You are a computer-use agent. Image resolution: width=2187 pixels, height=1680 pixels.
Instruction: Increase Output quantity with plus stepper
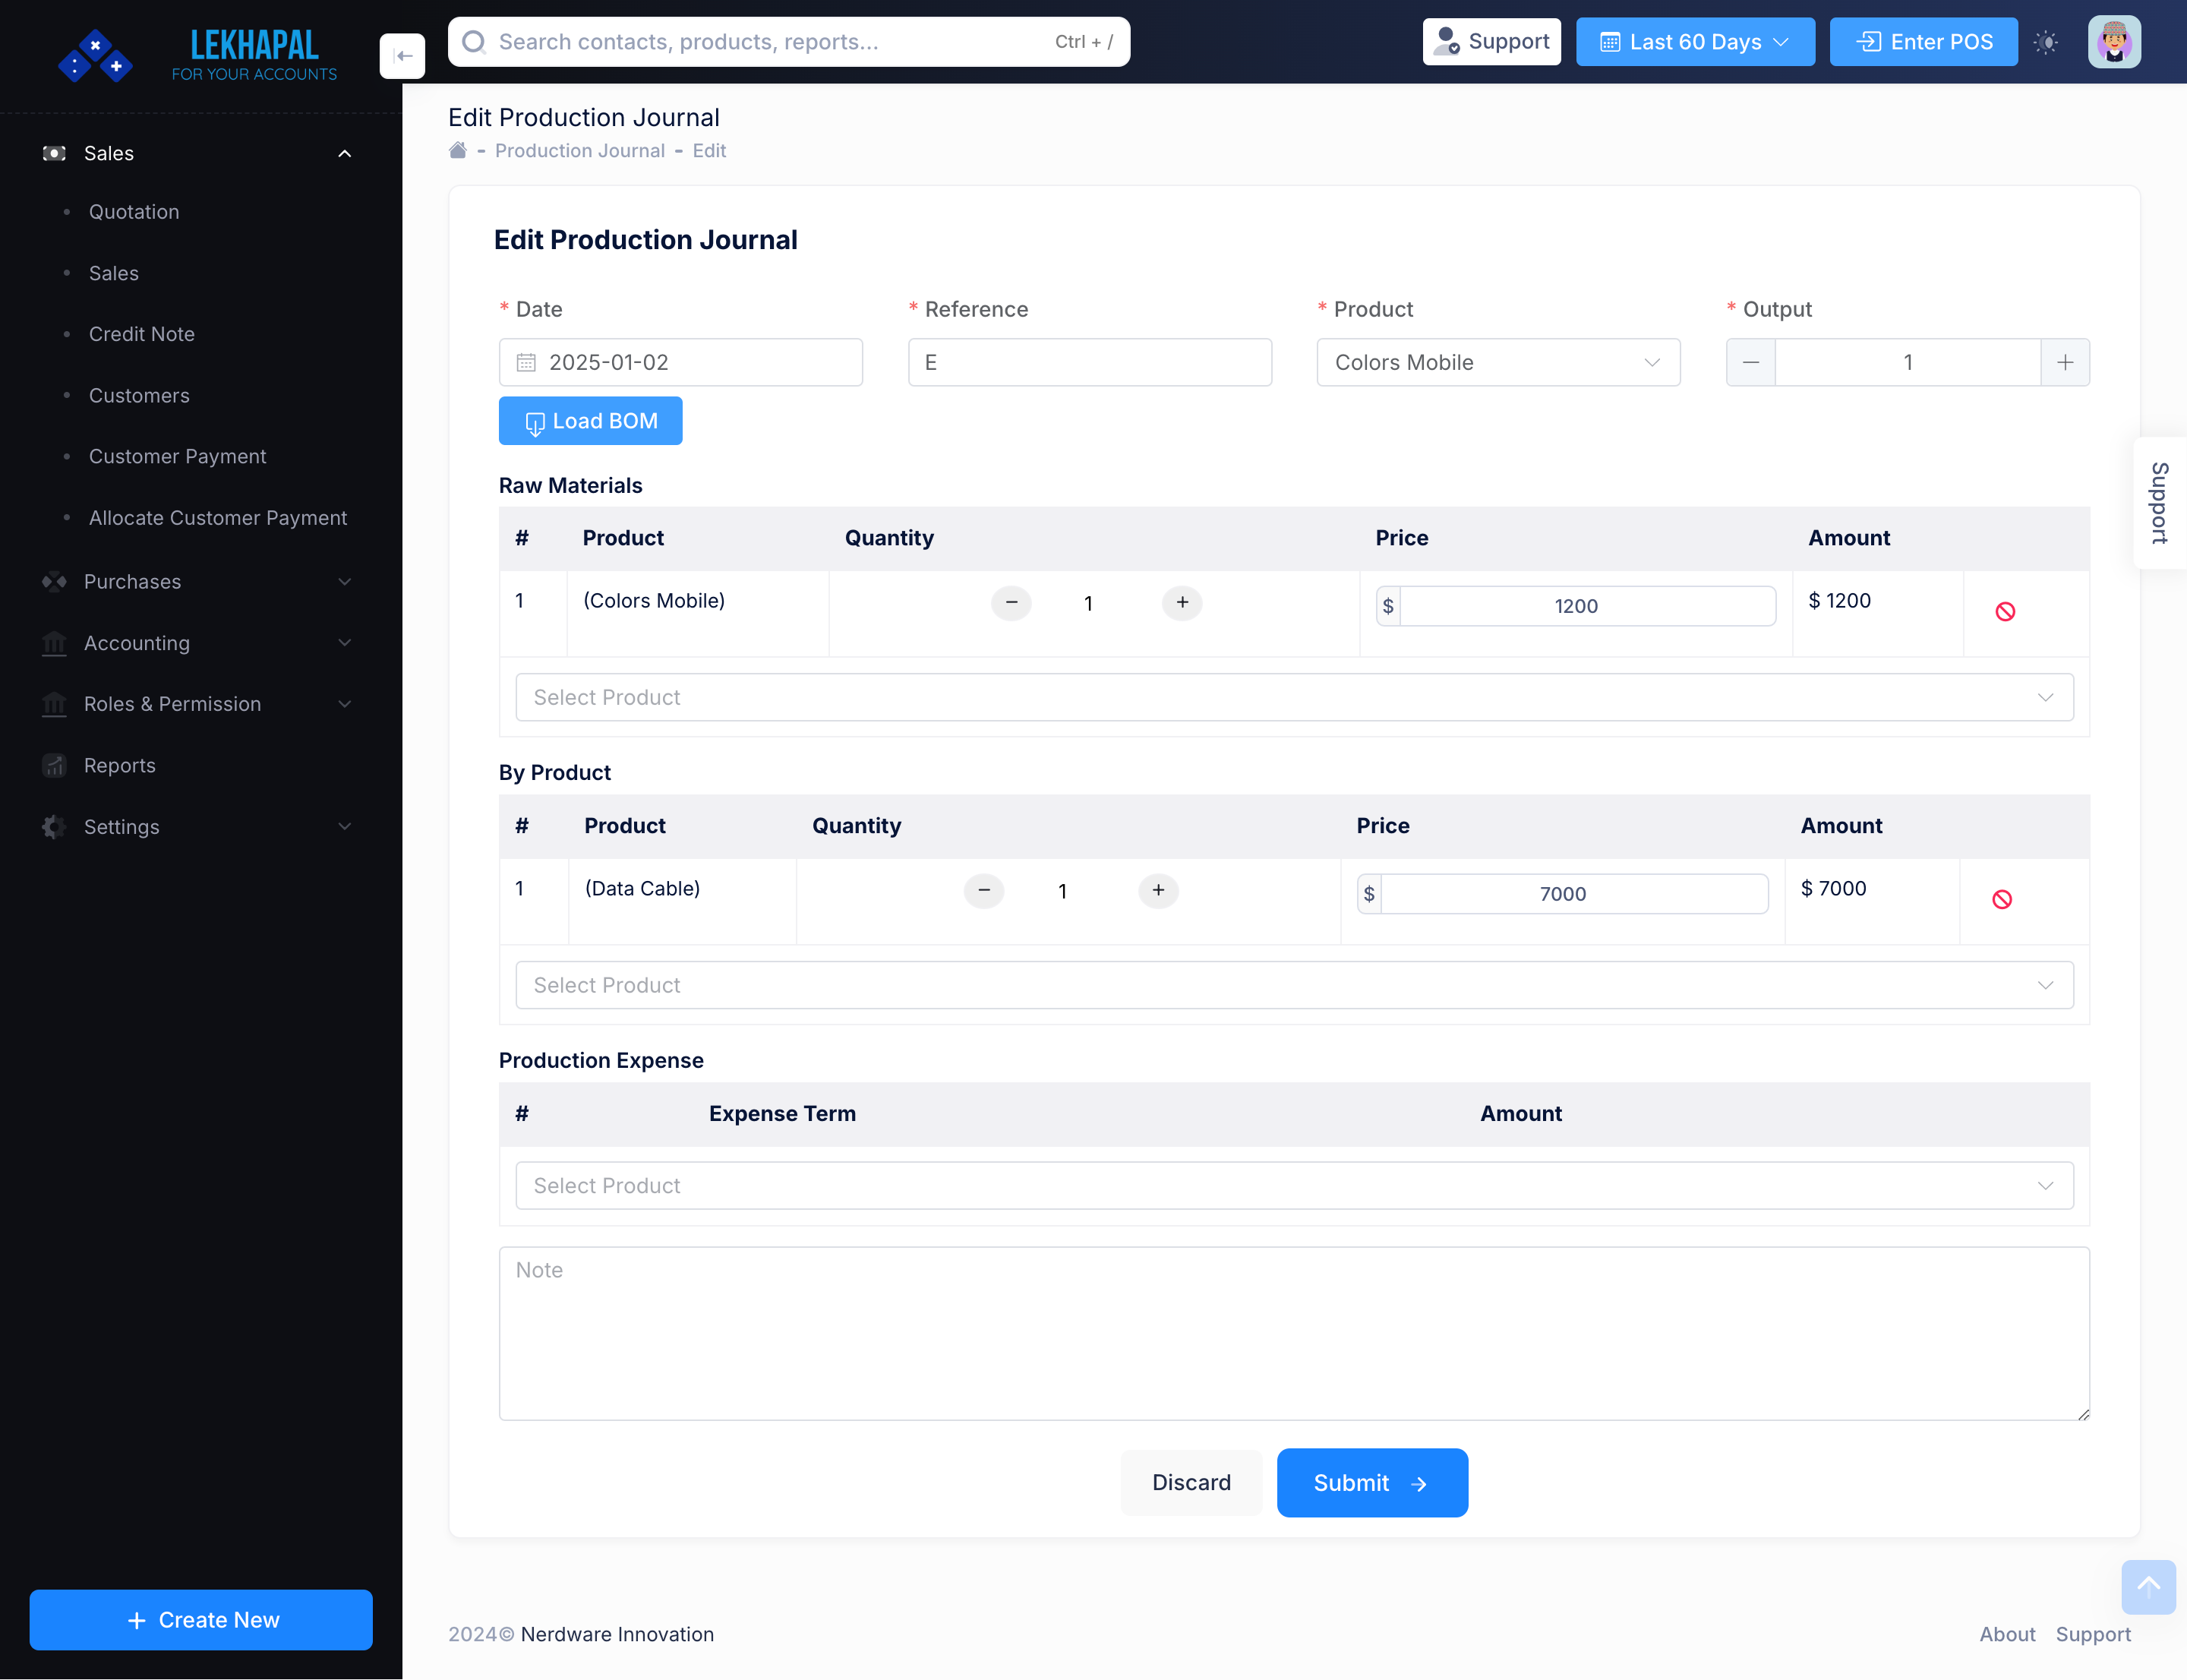2065,362
